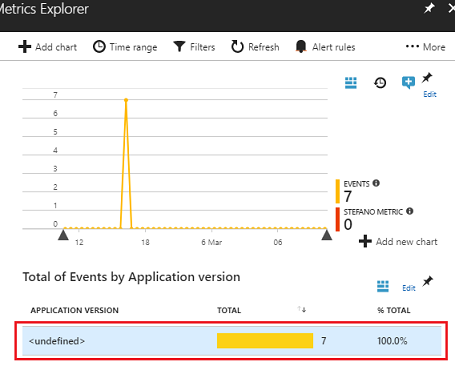The image size is (455, 374).
Task: Click Add new chart
Action: pos(398,241)
